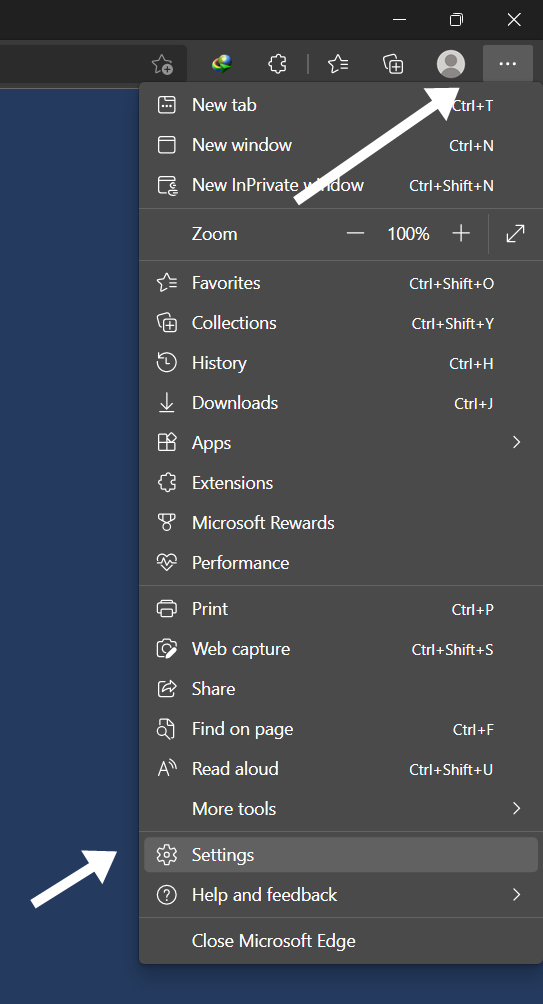Viewport: 543px width, 1004px height.
Task: Click the Ctrl+Shift+N shortcut text
Action: pyautogui.click(x=451, y=186)
